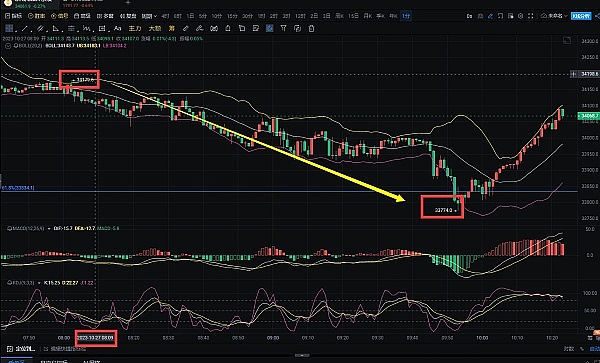600x363 pixels.
Task: Click the trash icon to delete drawings
Action: (311, 28)
